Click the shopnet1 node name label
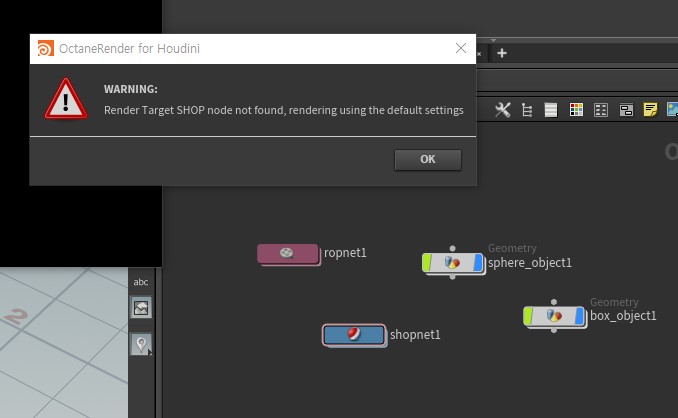The height and width of the screenshot is (418, 678). [415, 335]
